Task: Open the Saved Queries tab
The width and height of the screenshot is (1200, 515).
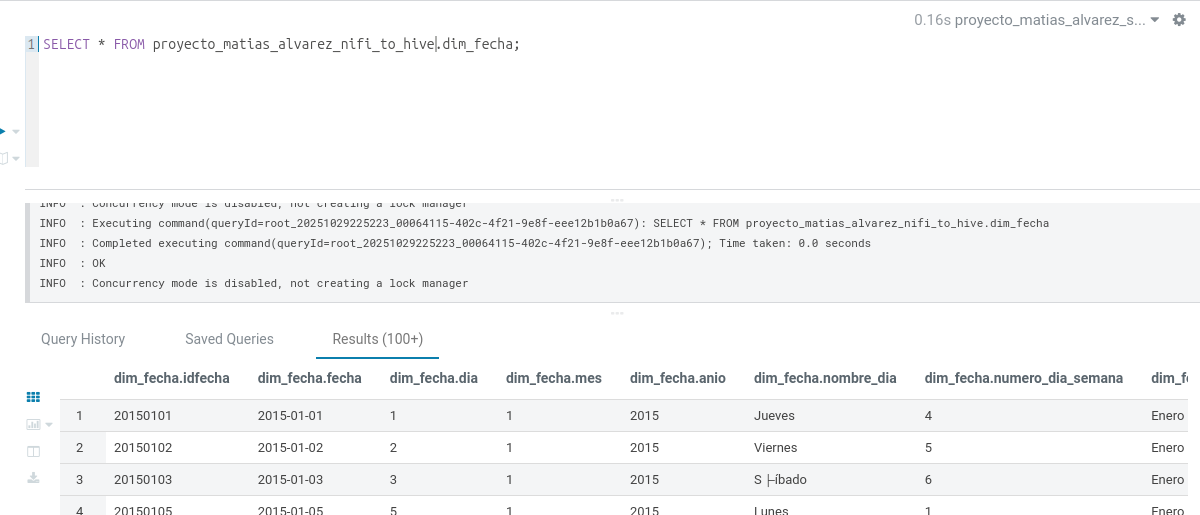Action: click(x=229, y=339)
